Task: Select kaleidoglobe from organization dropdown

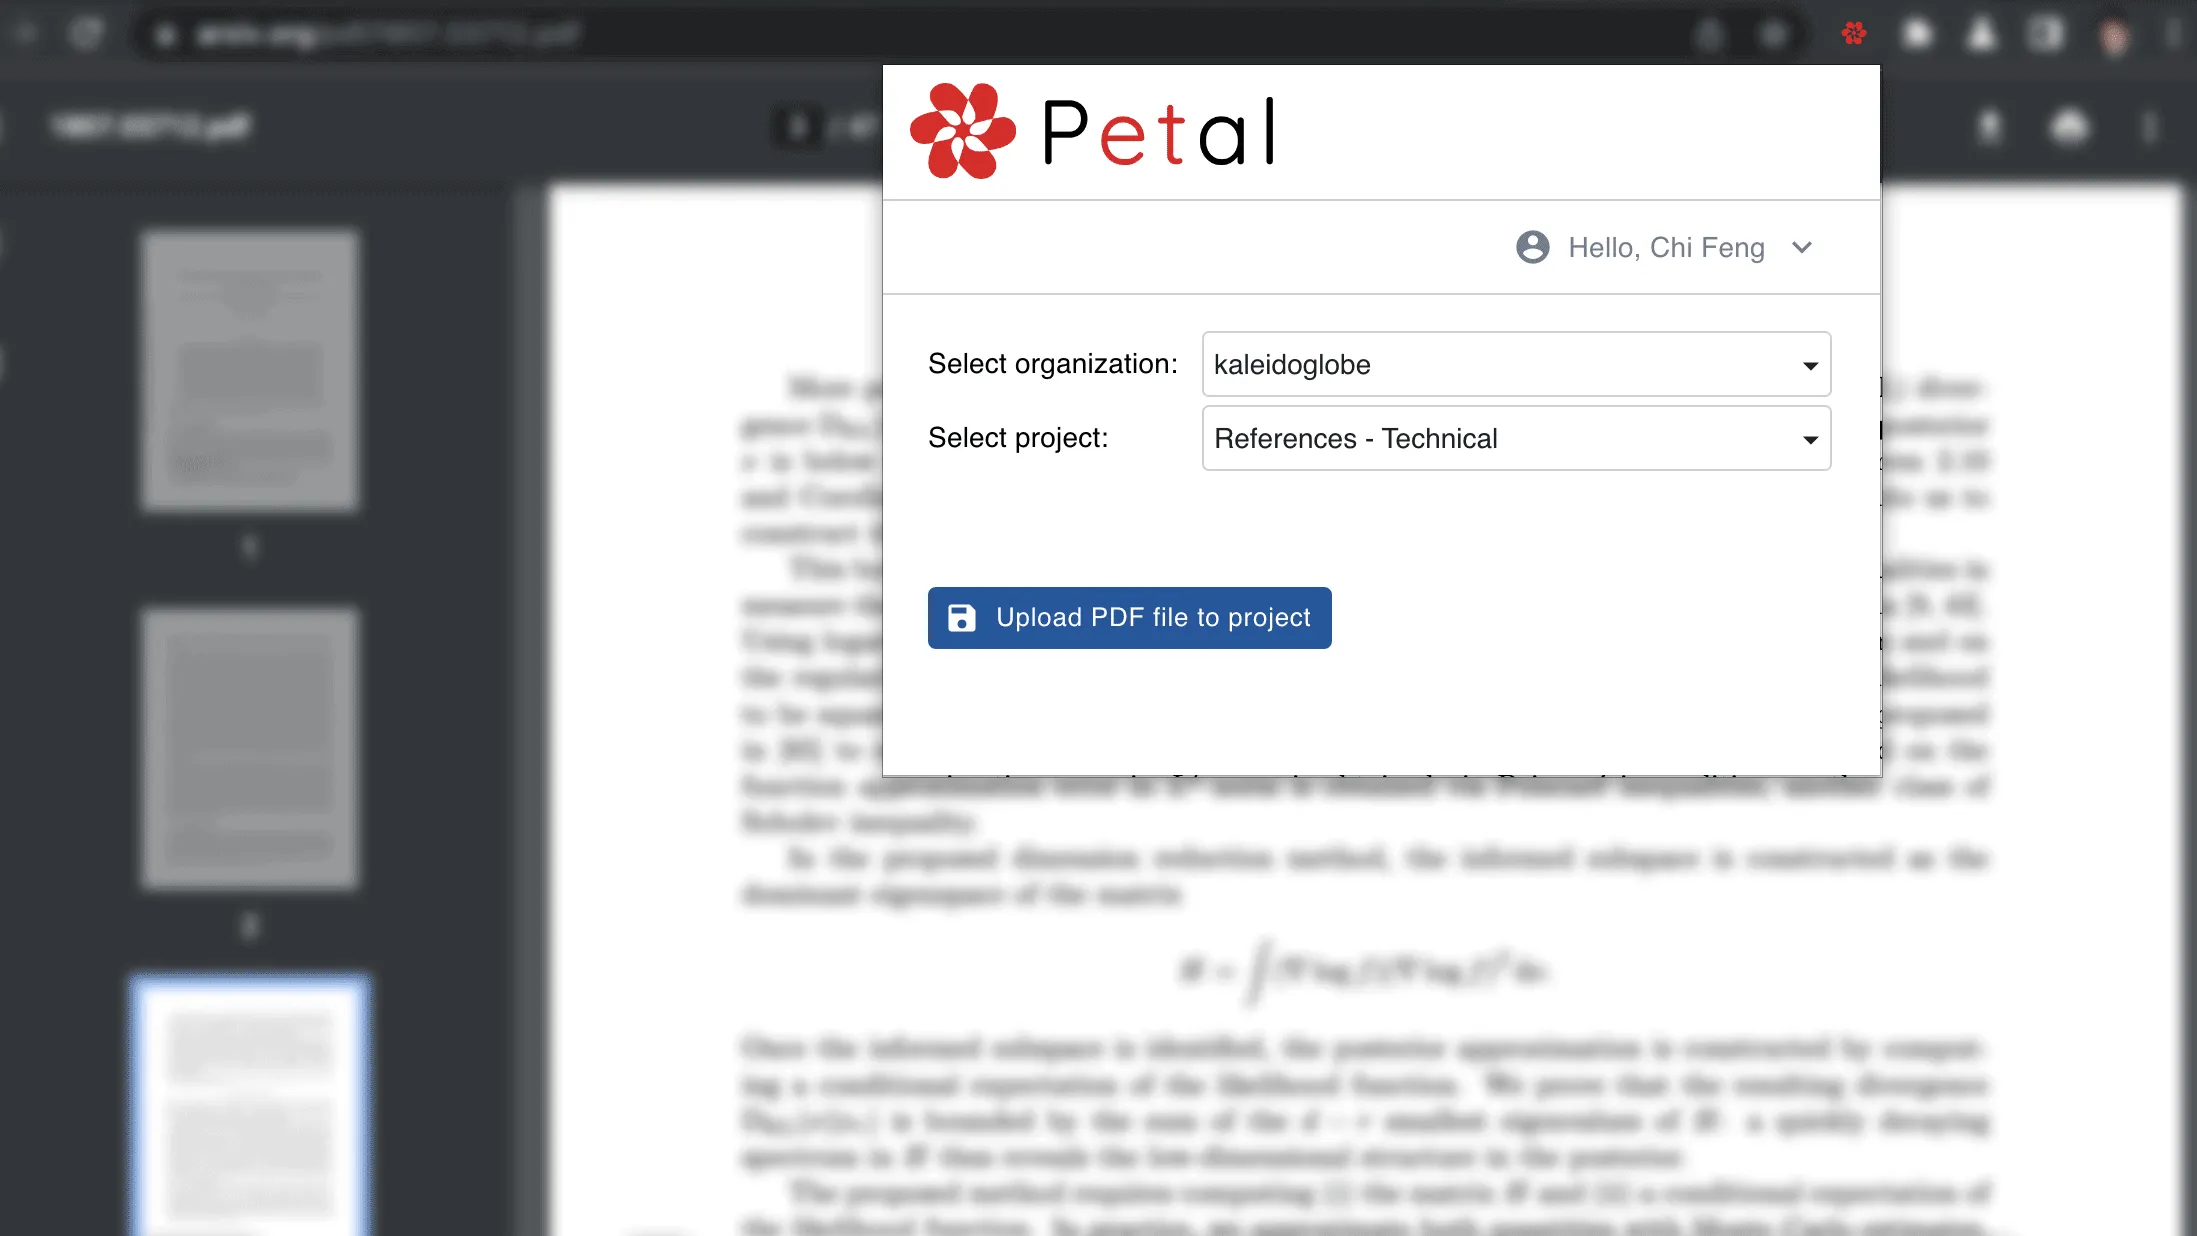Action: click(x=1513, y=364)
